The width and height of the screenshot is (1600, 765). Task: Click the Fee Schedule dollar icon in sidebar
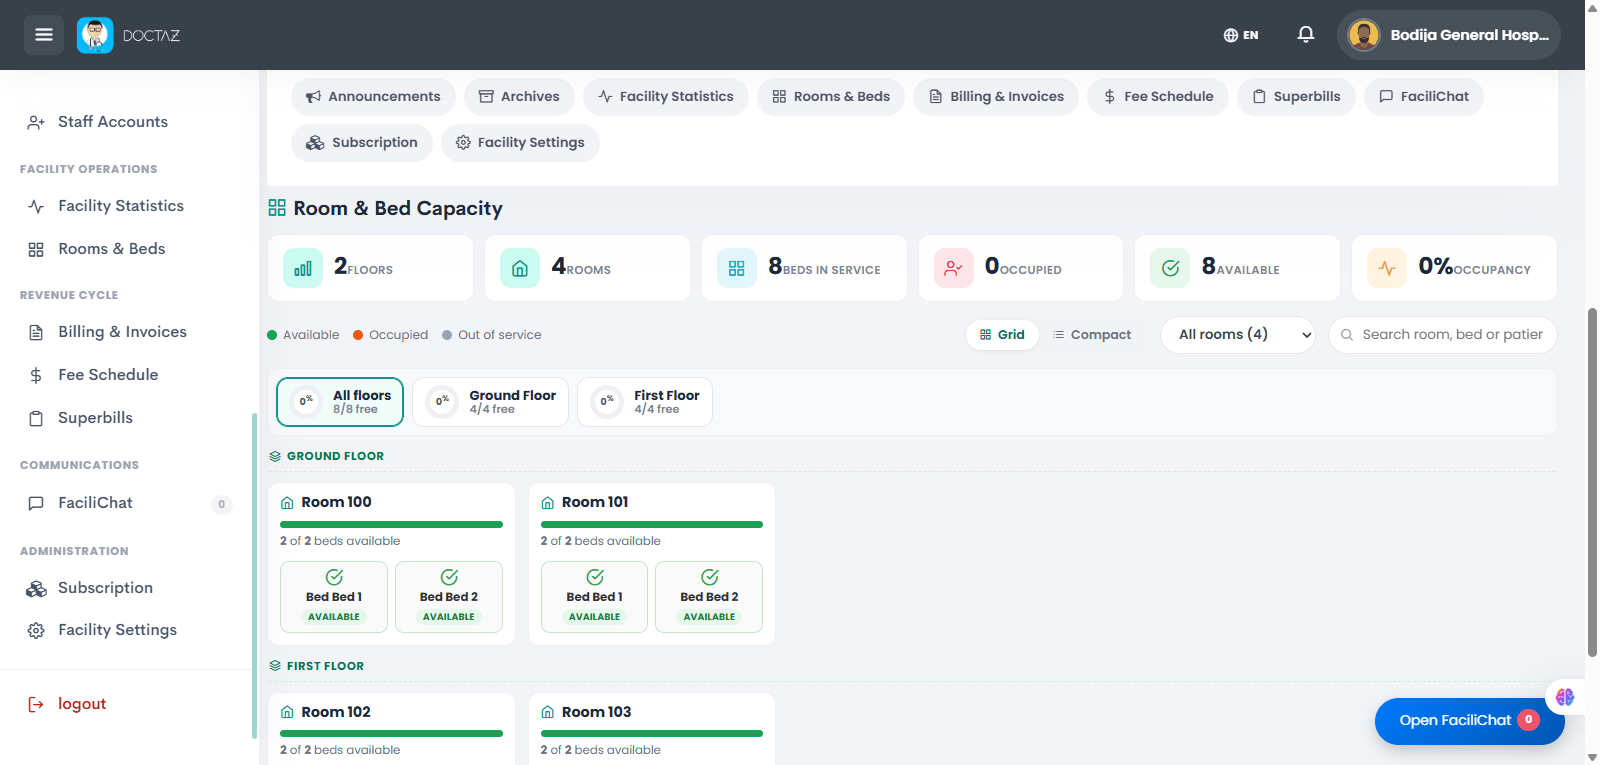tap(36, 375)
